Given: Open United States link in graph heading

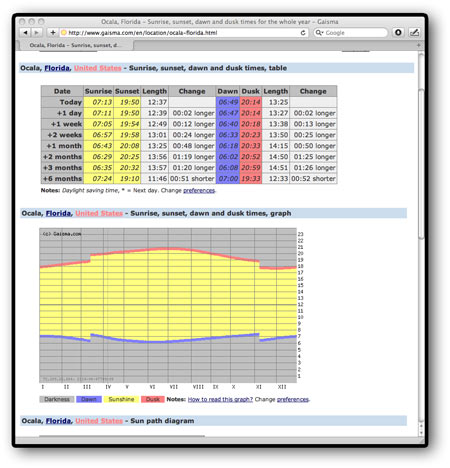Looking at the screenshot, I should tap(99, 213).
